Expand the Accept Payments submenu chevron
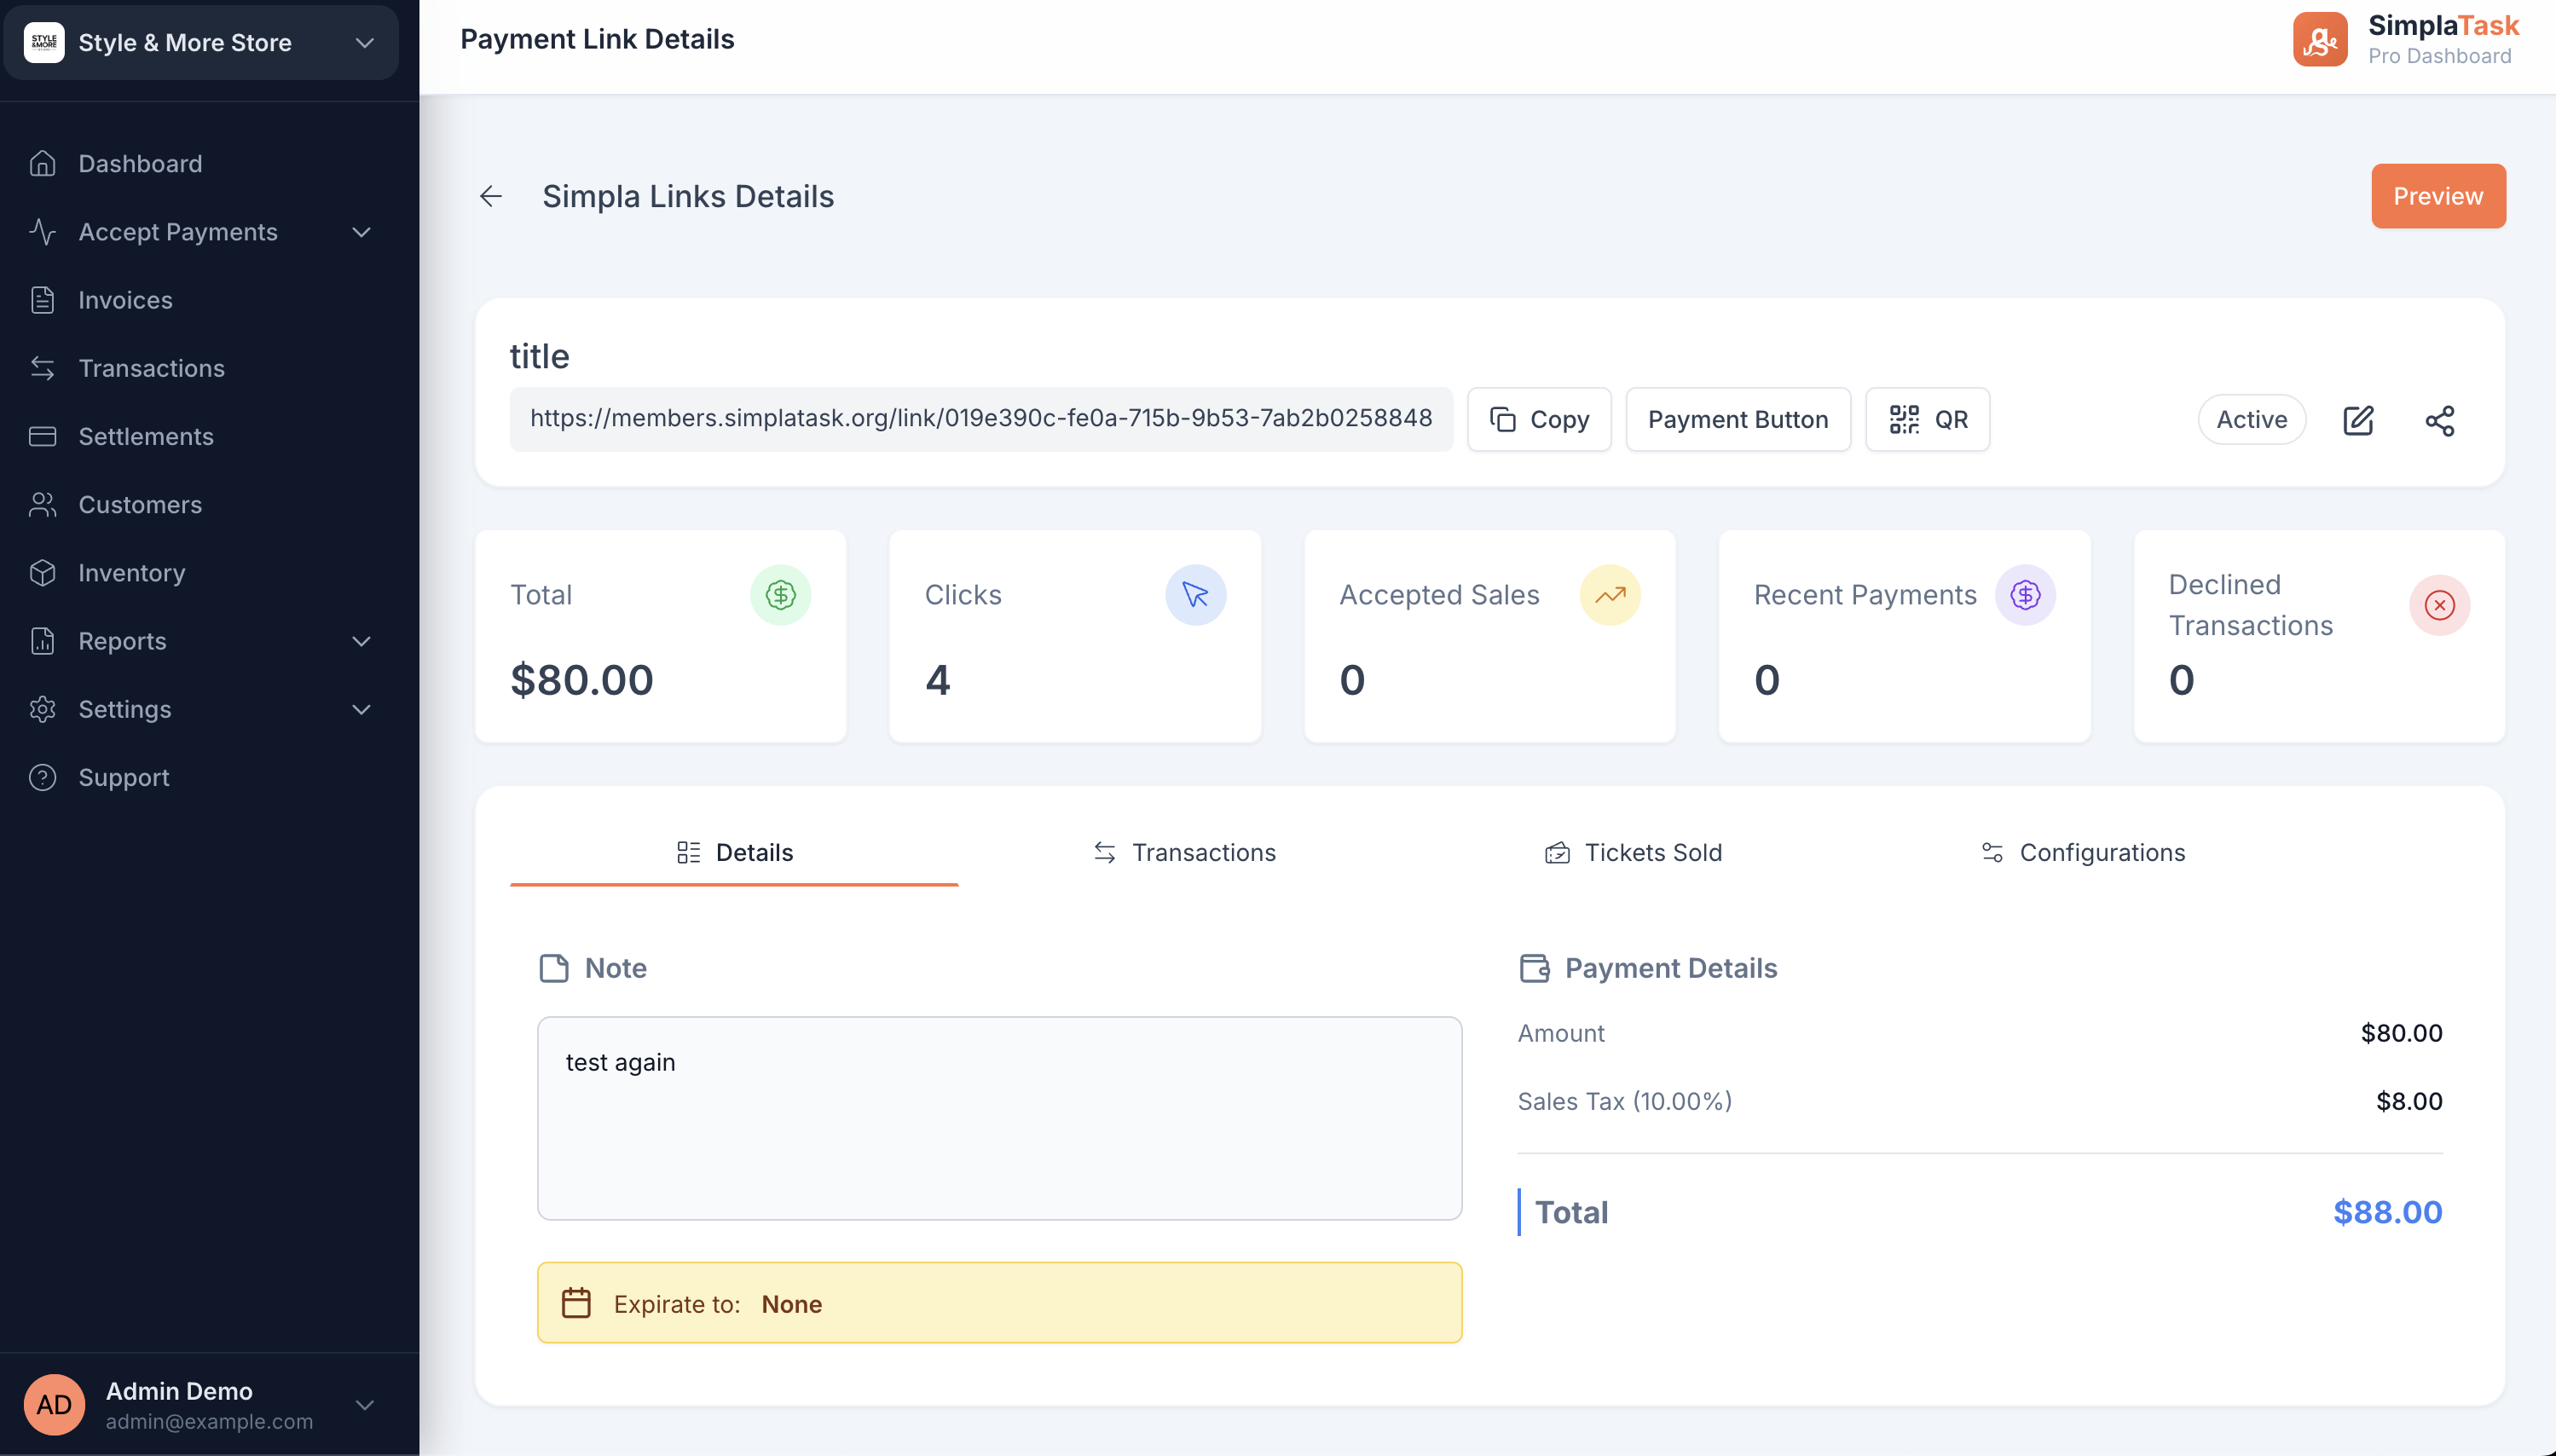 click(362, 232)
